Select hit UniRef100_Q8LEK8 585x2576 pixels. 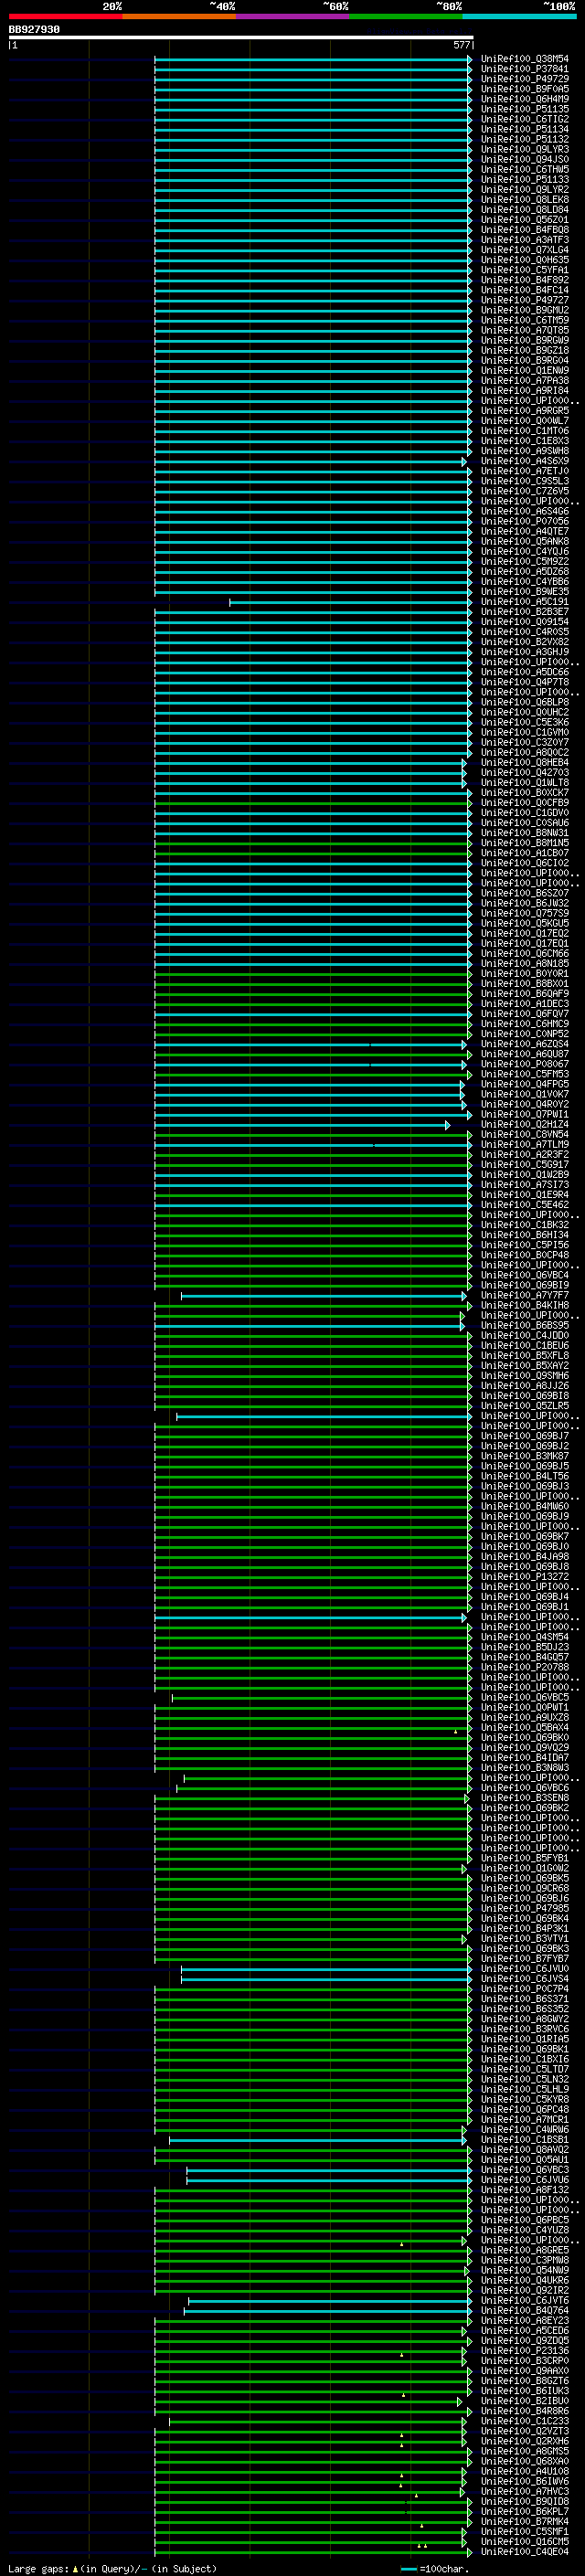point(525,200)
